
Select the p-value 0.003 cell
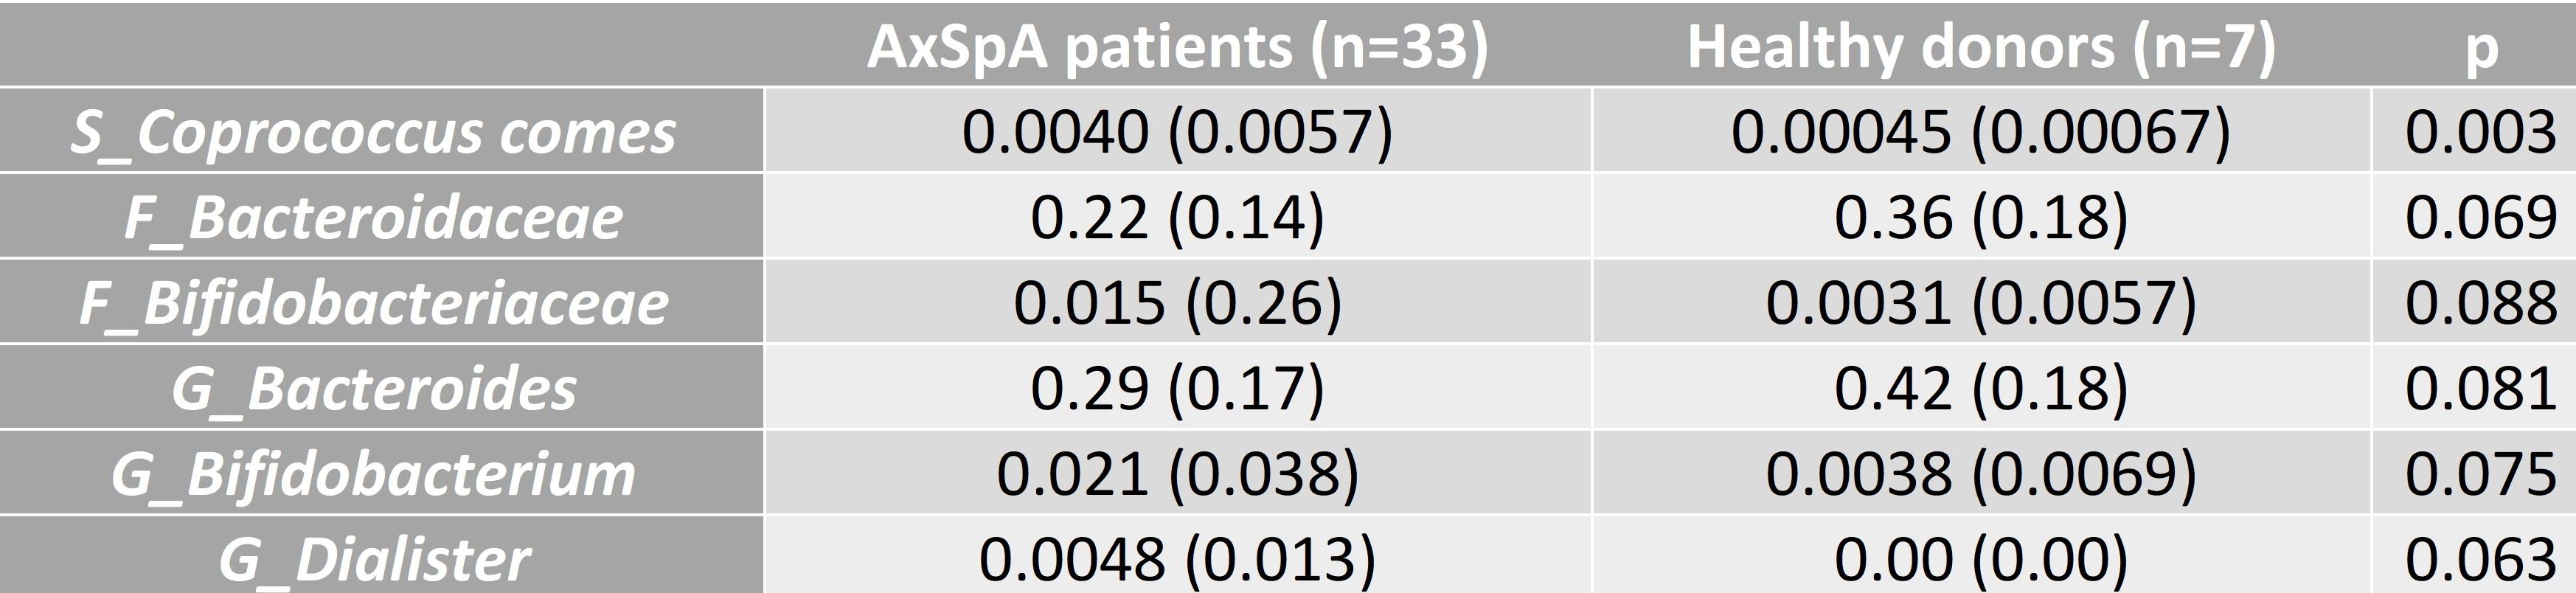tap(2480, 132)
